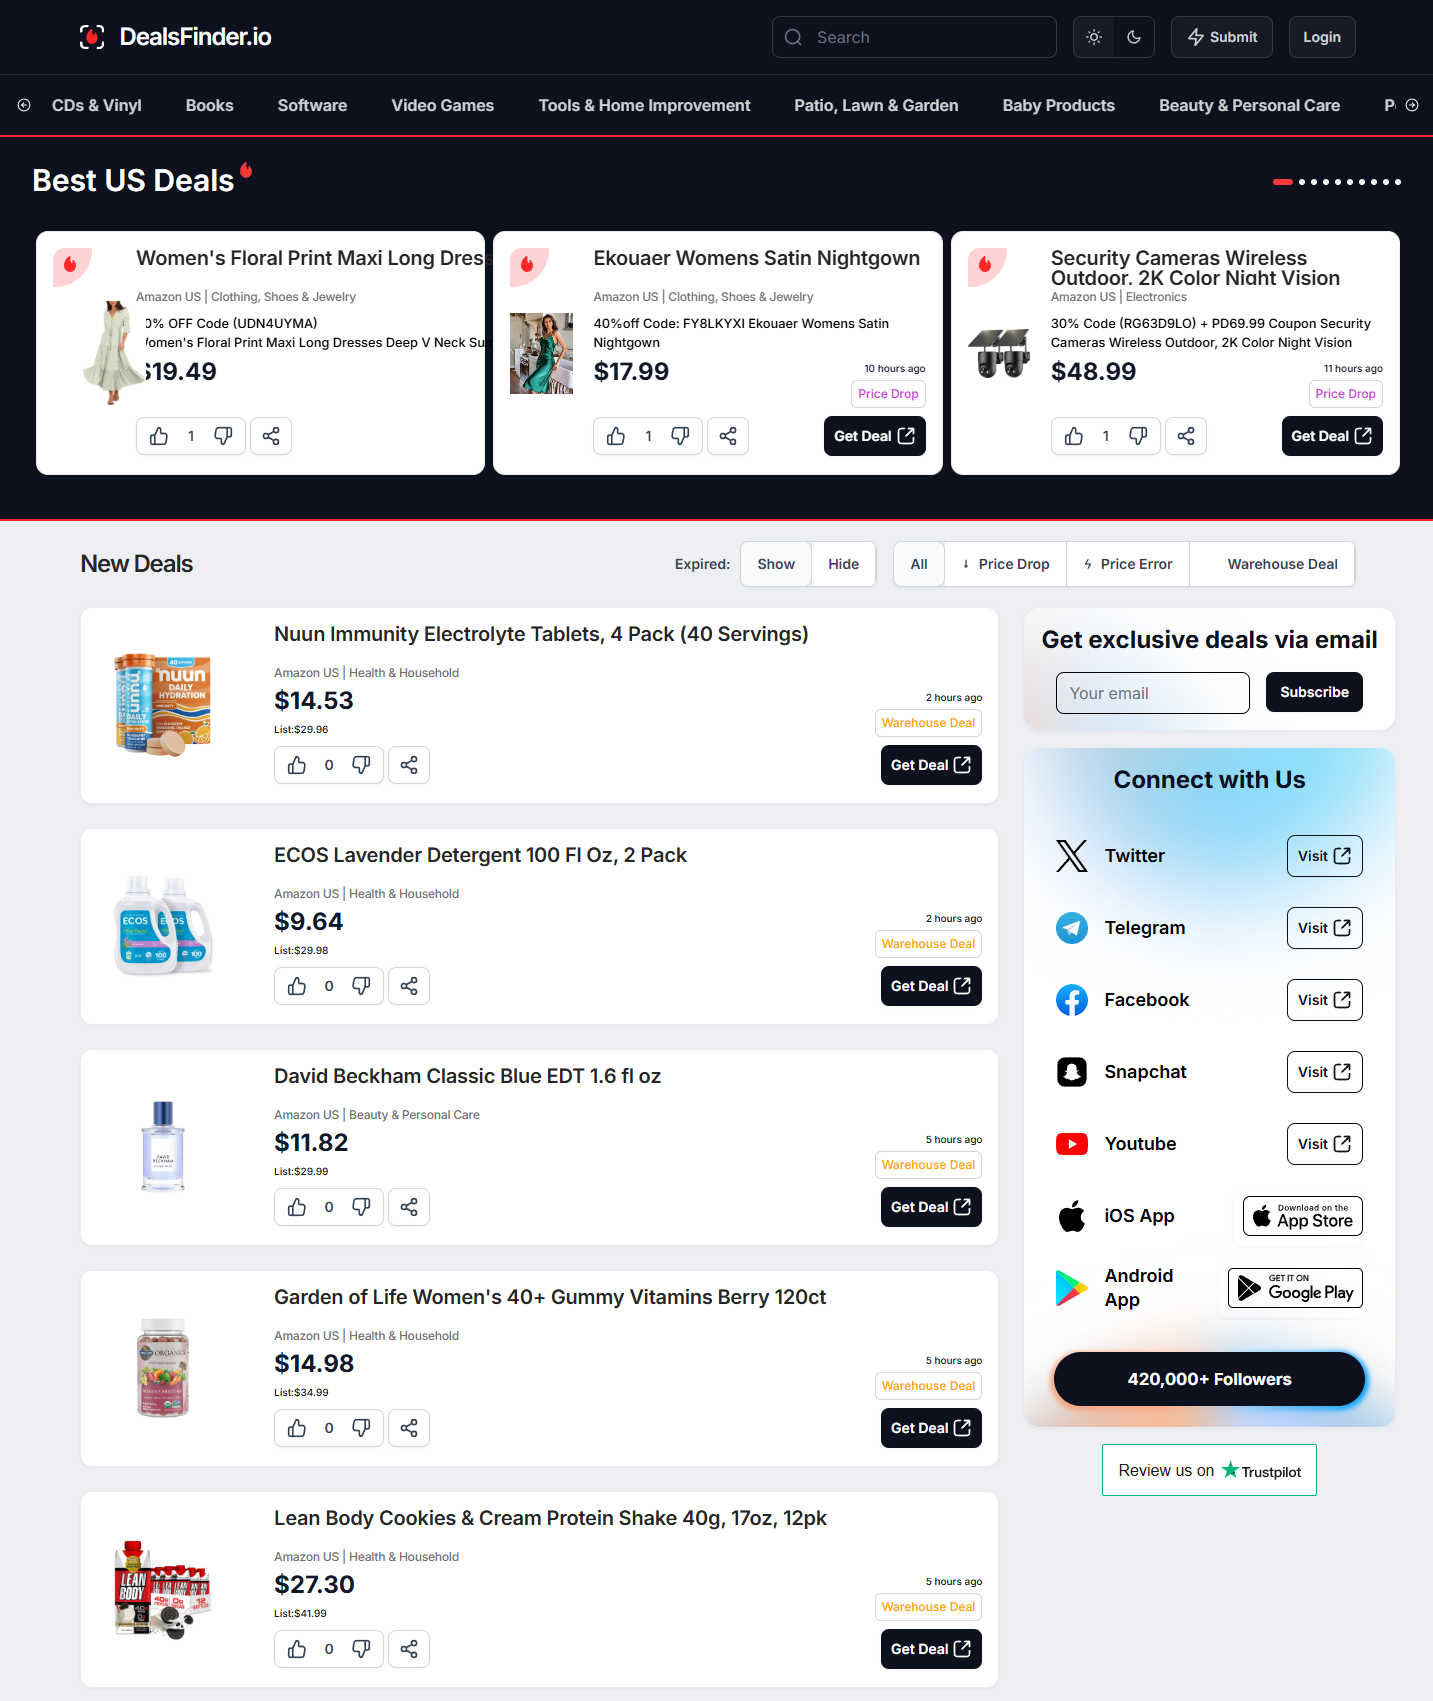Viewport: 1433px width, 1701px height.
Task: Jump to first carousel indicator in Best Deals
Action: tap(1283, 182)
